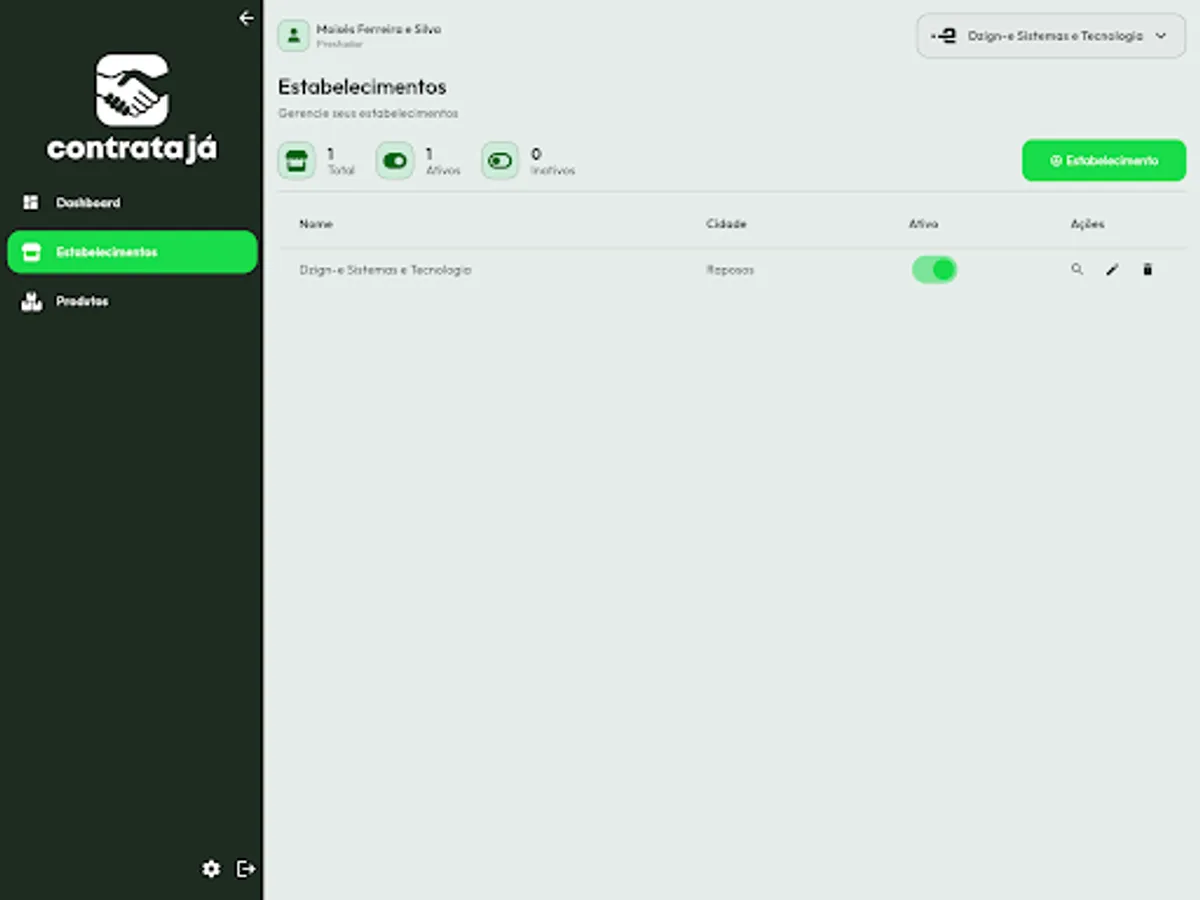Toggle the Ativo switch for Dzign-e
Image resolution: width=1200 pixels, height=900 pixels.
(934, 270)
